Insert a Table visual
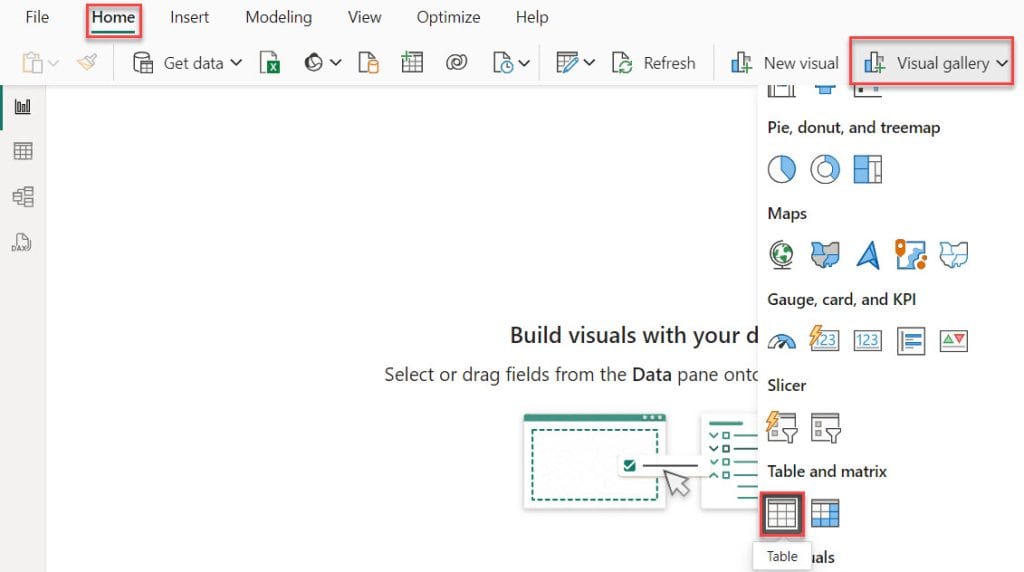 pyautogui.click(x=782, y=514)
